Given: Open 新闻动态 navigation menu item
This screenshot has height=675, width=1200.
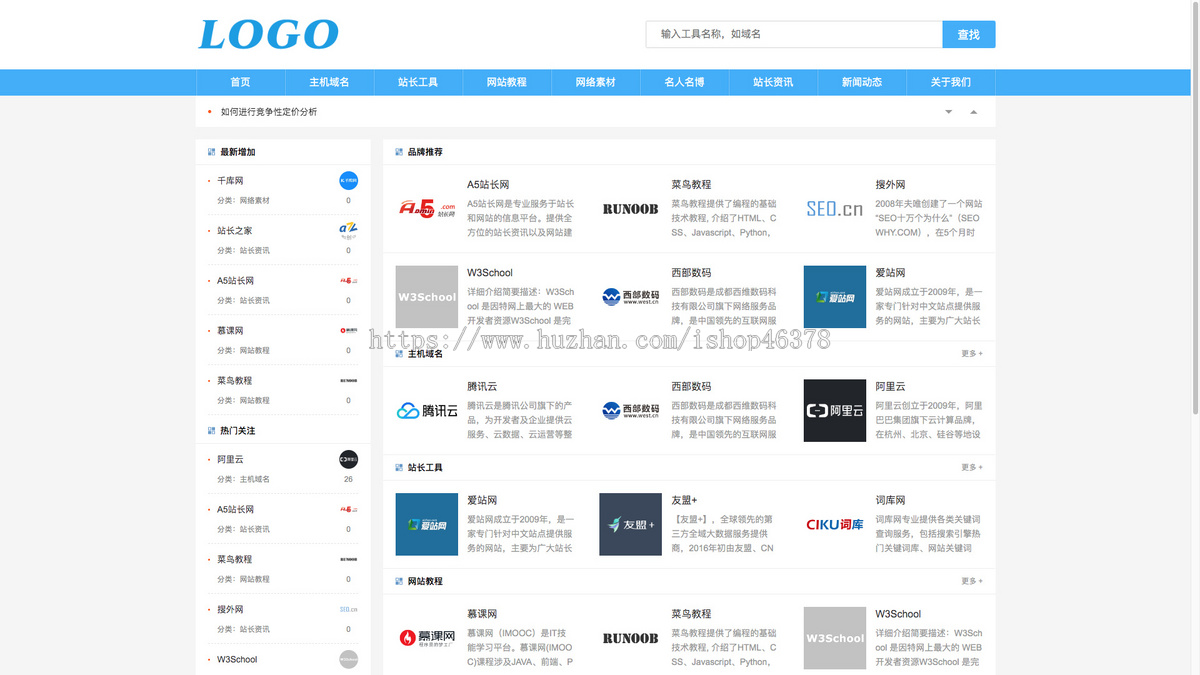Looking at the screenshot, I should coord(862,82).
